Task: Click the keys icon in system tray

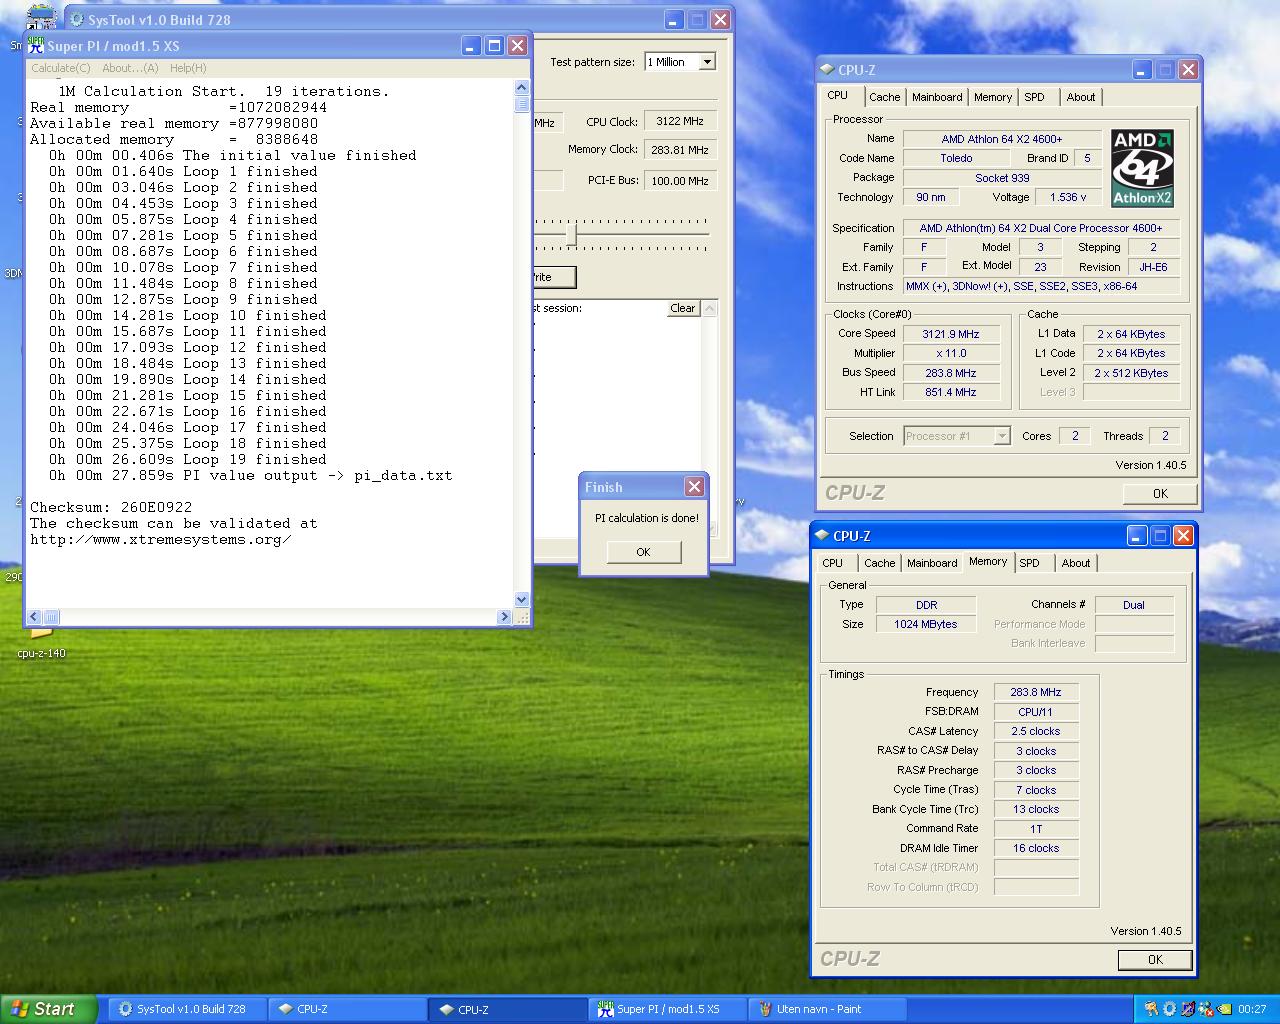Action: [x=1151, y=1009]
